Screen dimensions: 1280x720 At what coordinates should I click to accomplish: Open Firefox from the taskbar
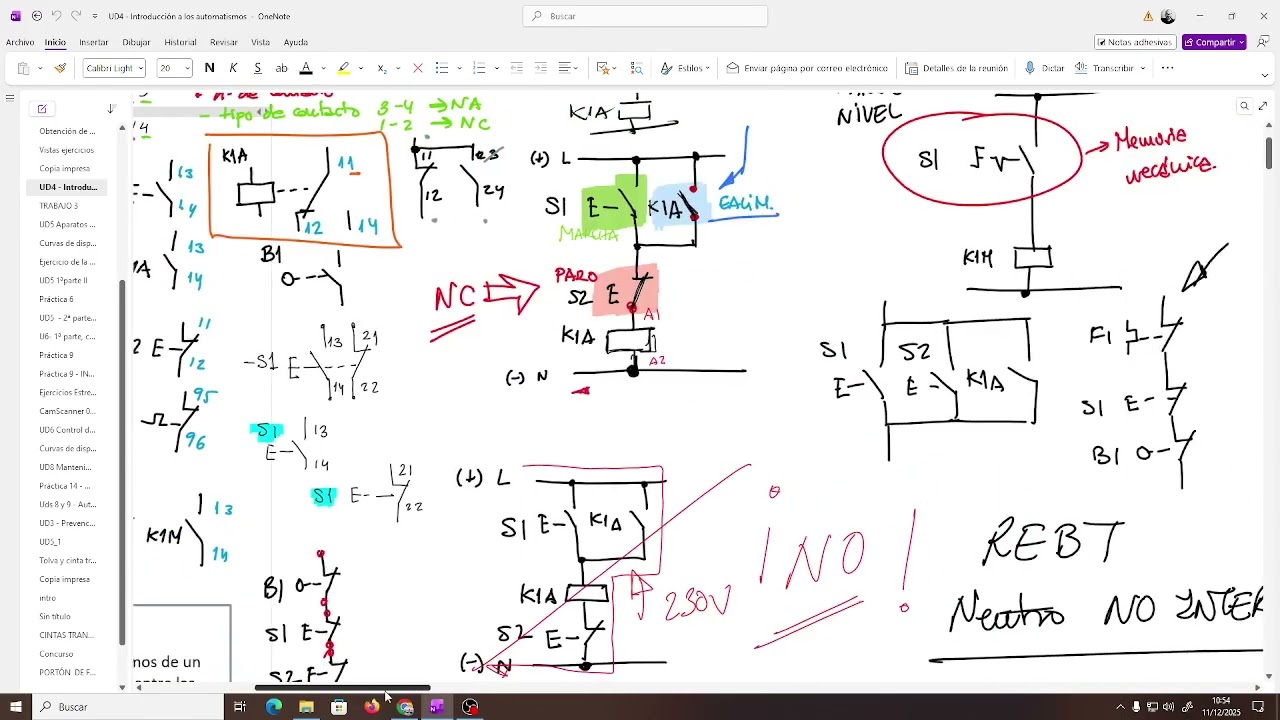point(372,707)
